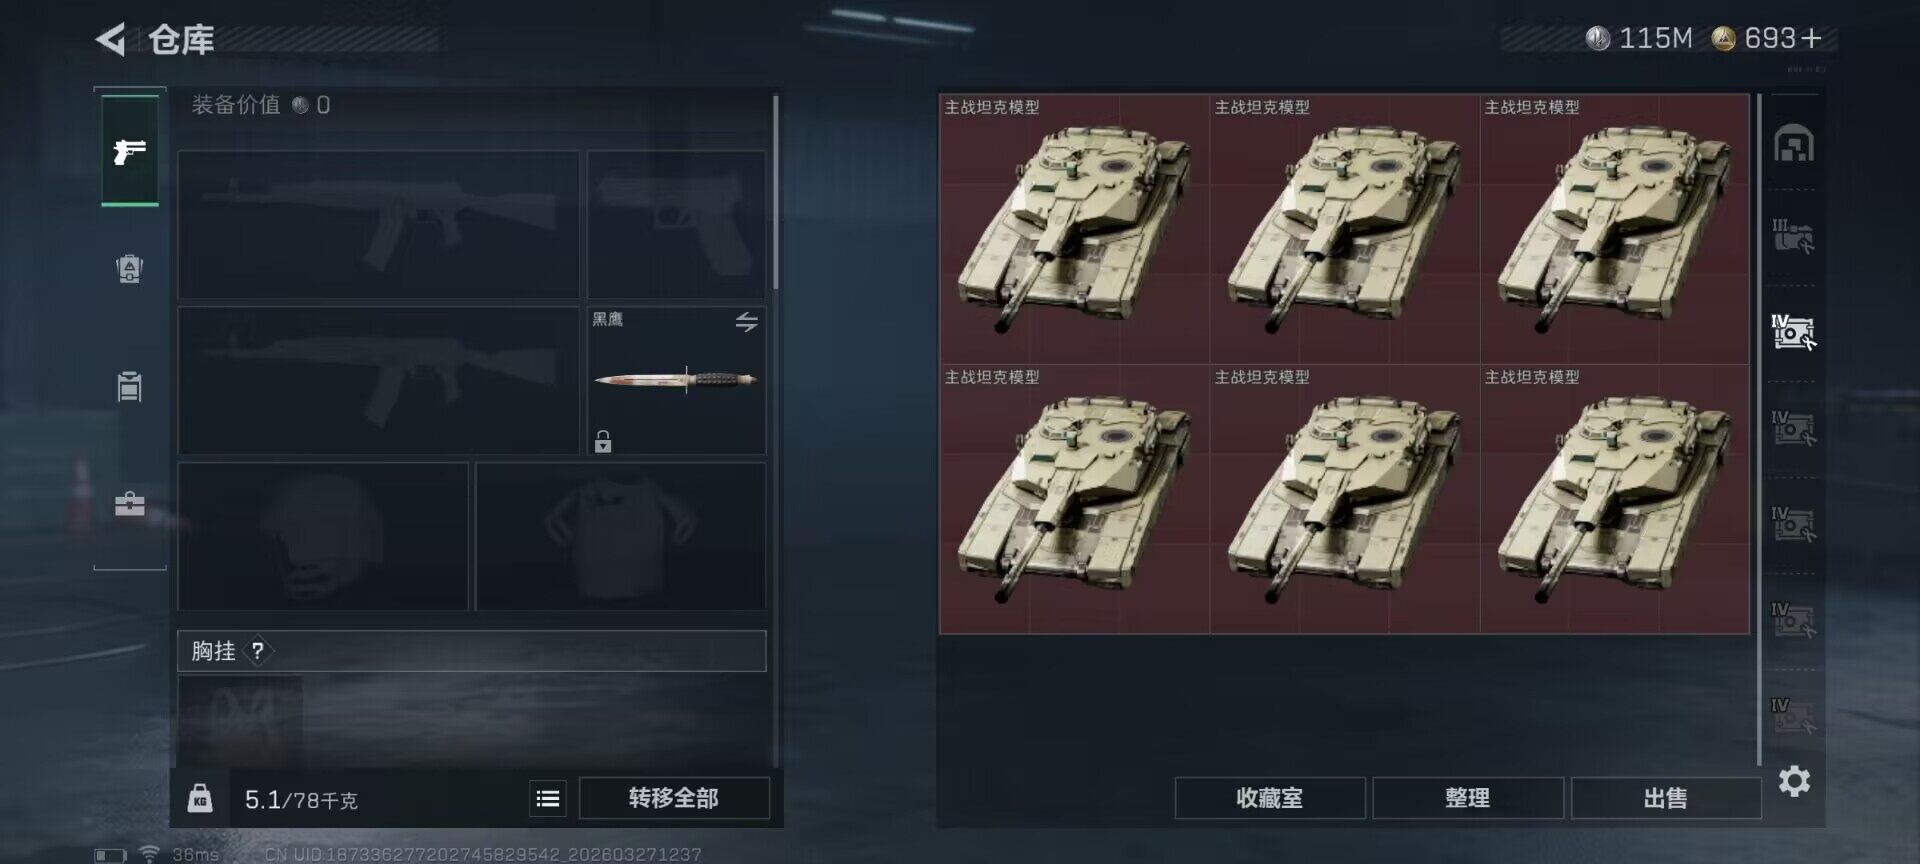Open the backpack tab in left sidebar
1920x864 pixels.
[x=130, y=268]
